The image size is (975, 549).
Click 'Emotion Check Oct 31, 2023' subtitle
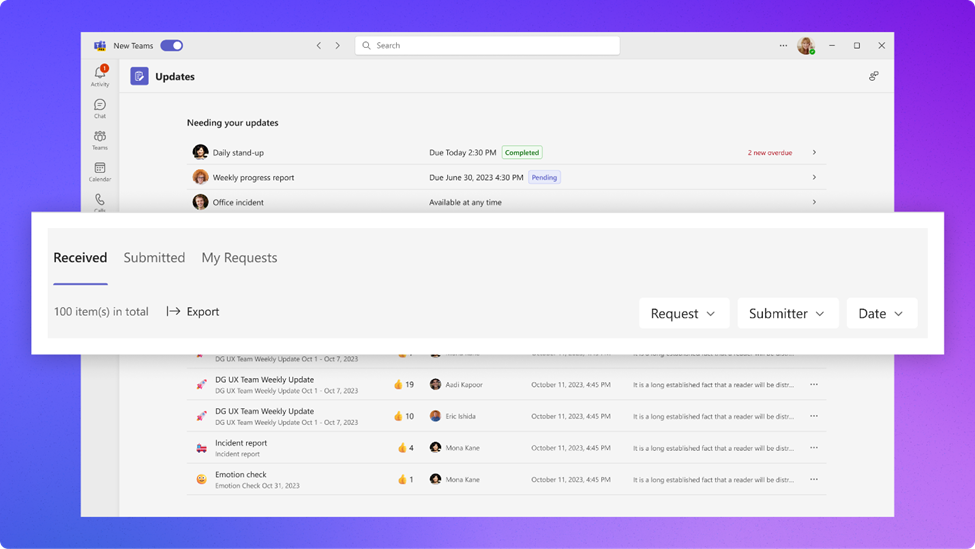pyautogui.click(x=257, y=486)
